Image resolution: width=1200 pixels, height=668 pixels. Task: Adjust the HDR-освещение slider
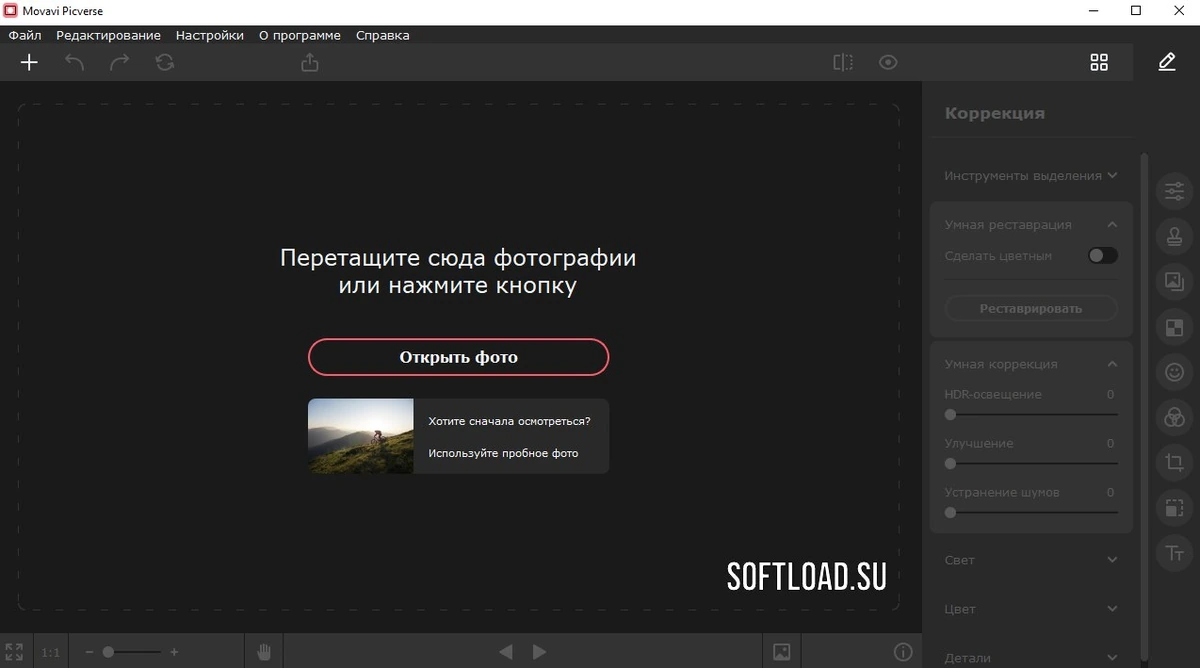click(1031, 414)
